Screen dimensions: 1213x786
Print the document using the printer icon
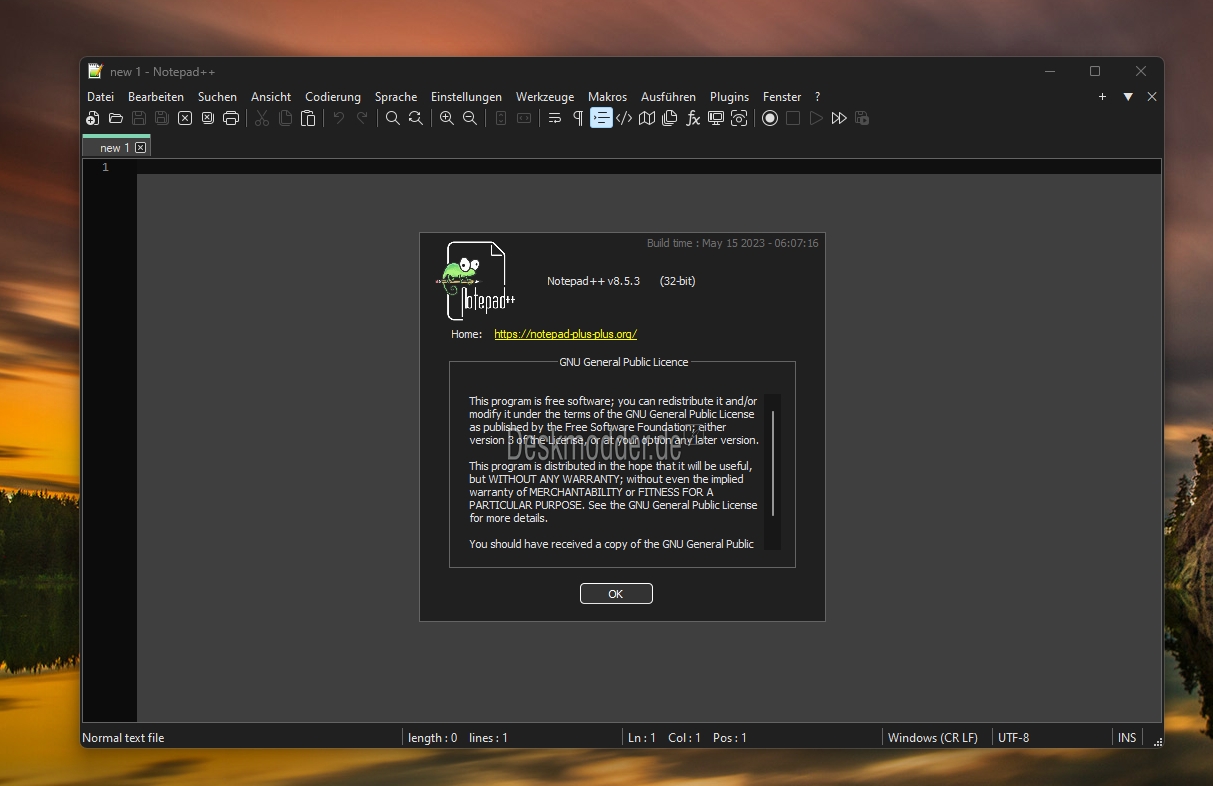(231, 118)
